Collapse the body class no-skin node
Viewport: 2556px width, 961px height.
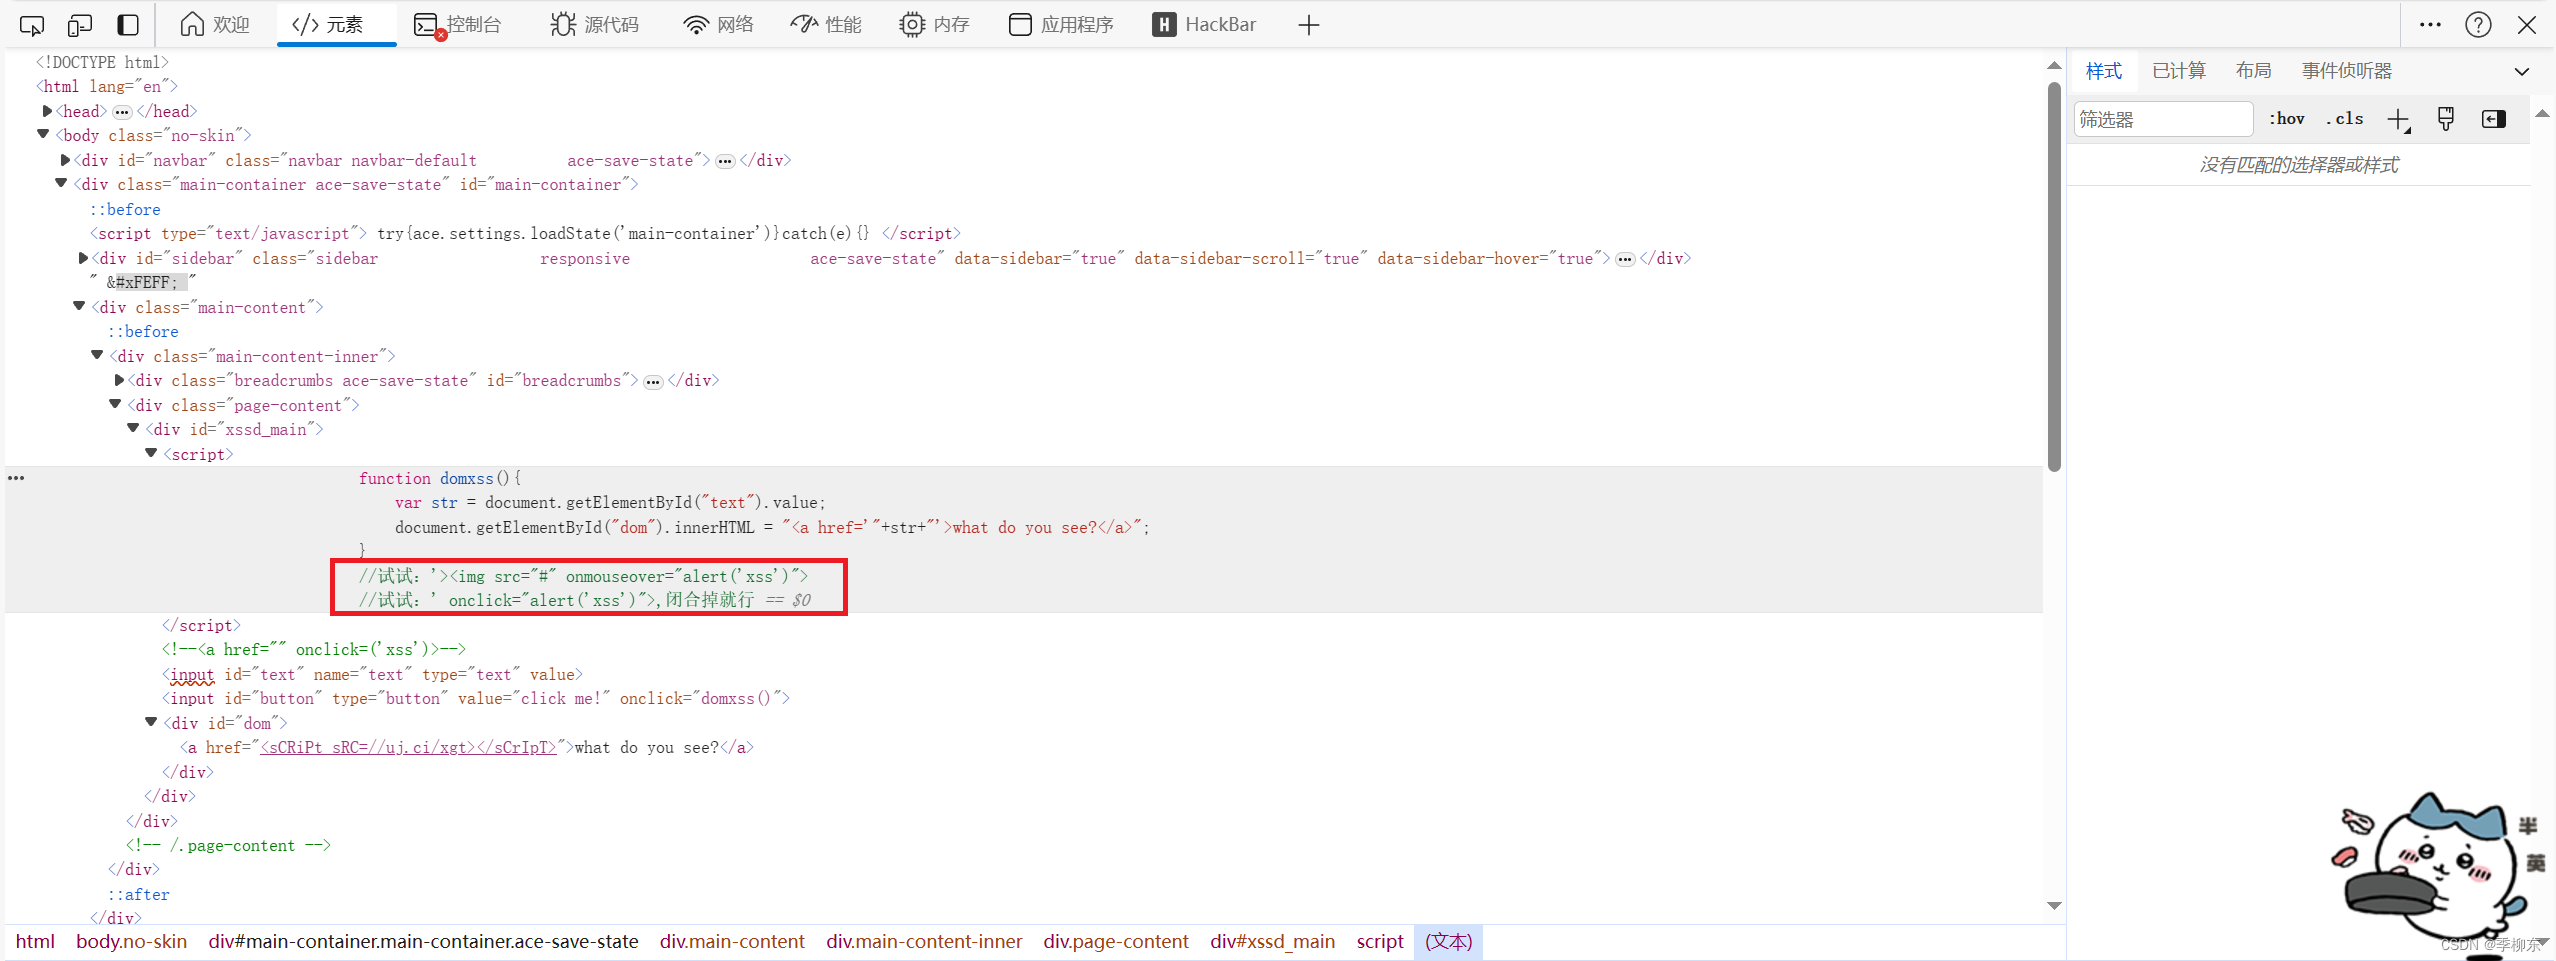click(x=43, y=134)
